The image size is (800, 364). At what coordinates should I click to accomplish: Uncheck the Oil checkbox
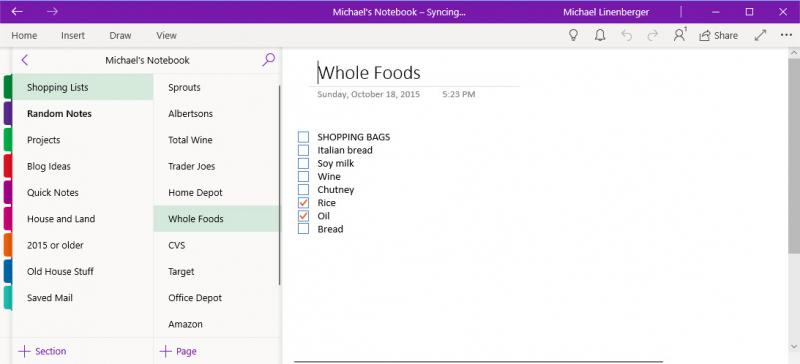tap(304, 216)
